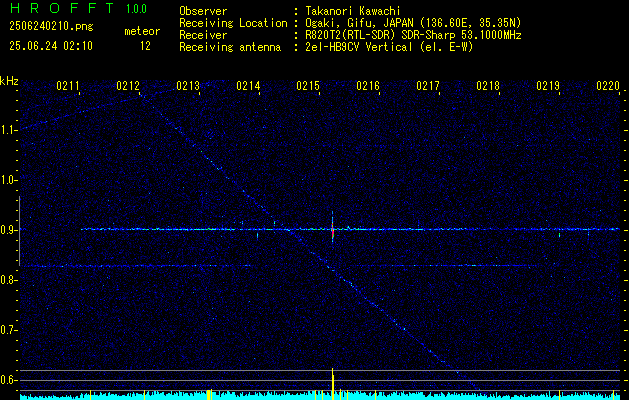Click the 0219 time axis label
629x400 pixels.
coord(548,86)
